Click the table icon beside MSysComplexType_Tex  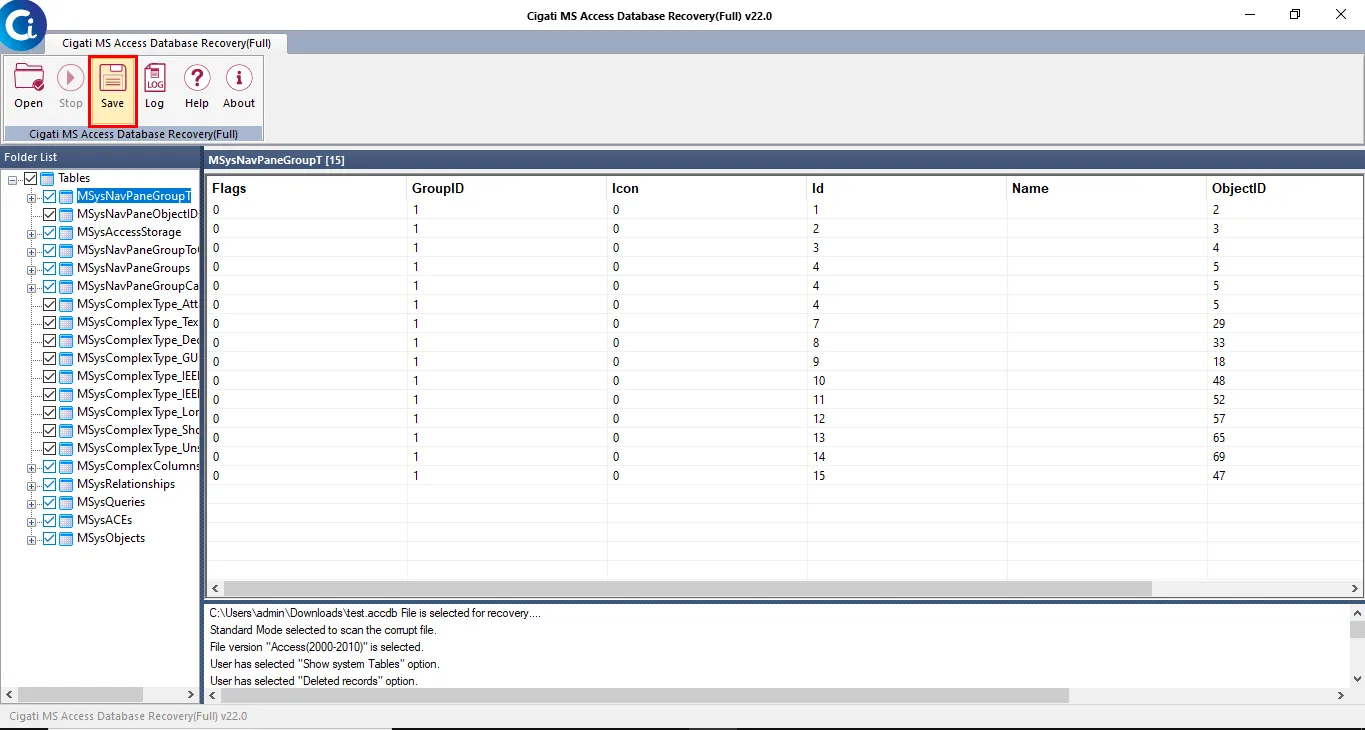[66, 322]
